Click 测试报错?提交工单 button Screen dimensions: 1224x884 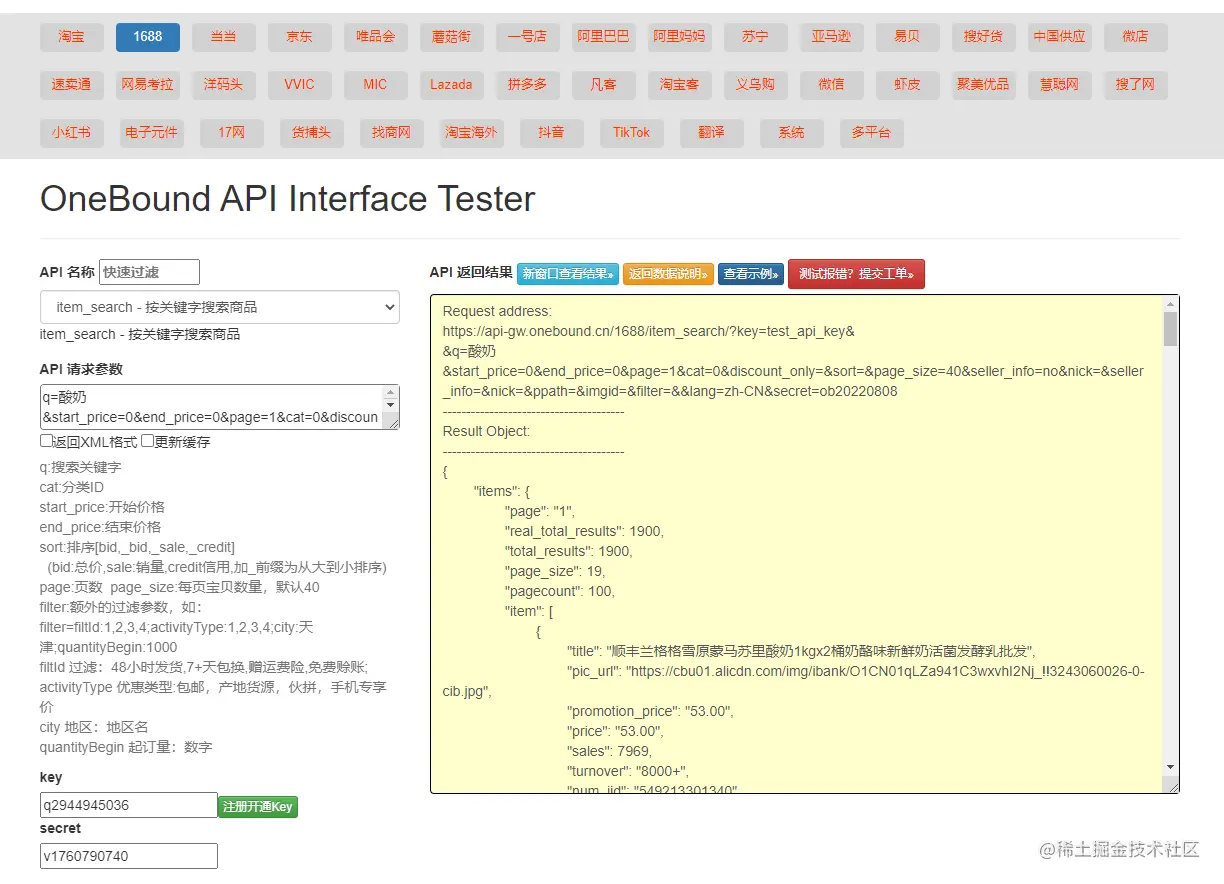[x=856, y=274]
